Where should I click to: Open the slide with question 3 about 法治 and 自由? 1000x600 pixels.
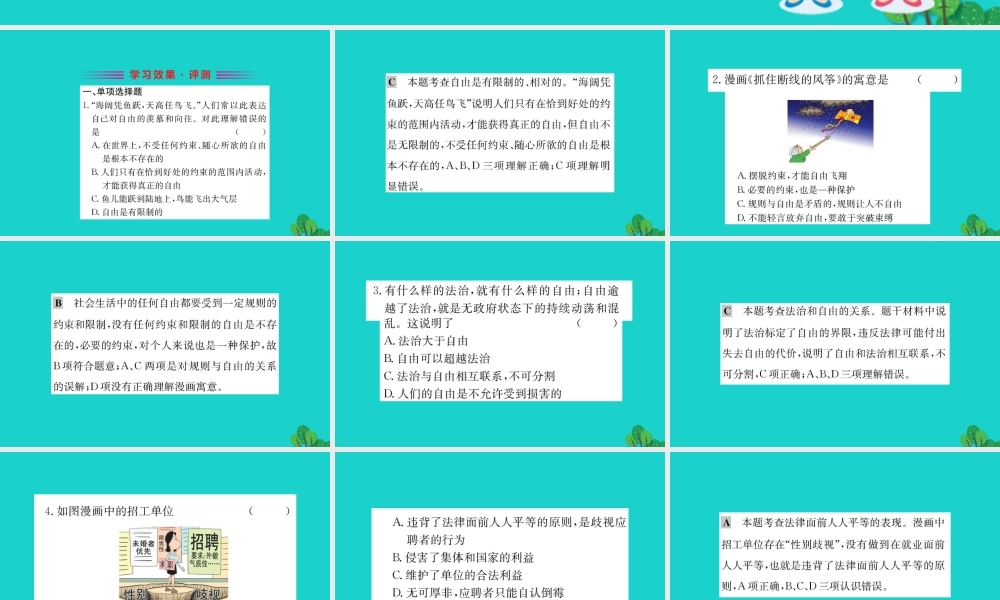500,344
